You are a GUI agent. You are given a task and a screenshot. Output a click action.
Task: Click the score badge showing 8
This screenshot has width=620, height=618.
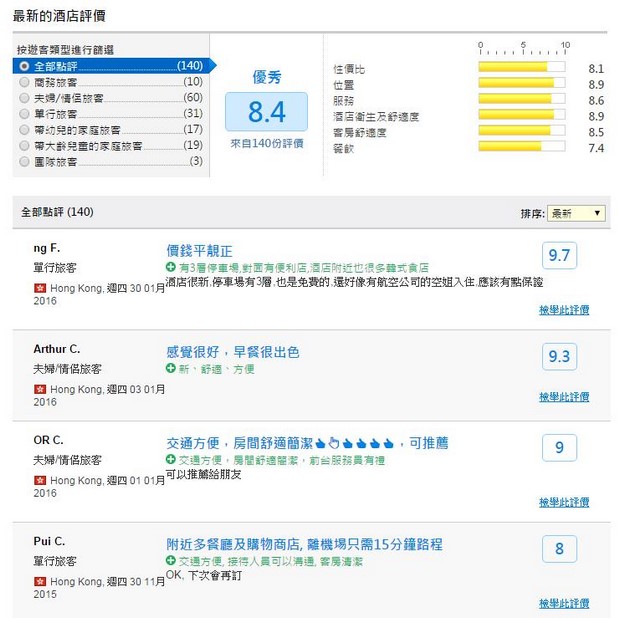click(x=559, y=549)
